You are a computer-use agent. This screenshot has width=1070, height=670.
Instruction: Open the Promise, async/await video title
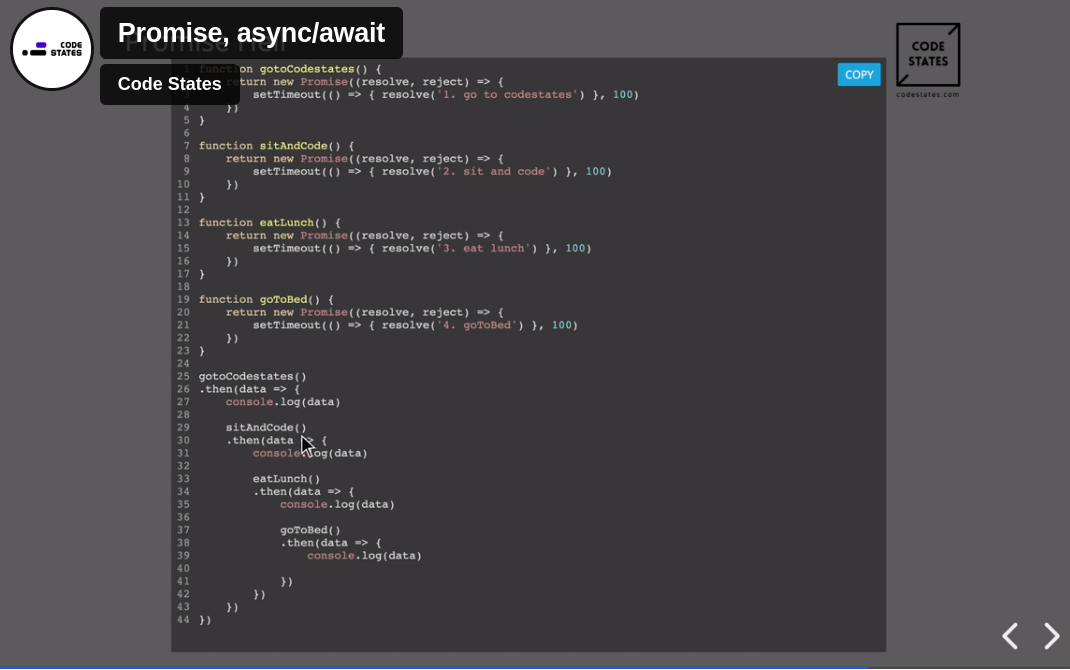point(251,33)
